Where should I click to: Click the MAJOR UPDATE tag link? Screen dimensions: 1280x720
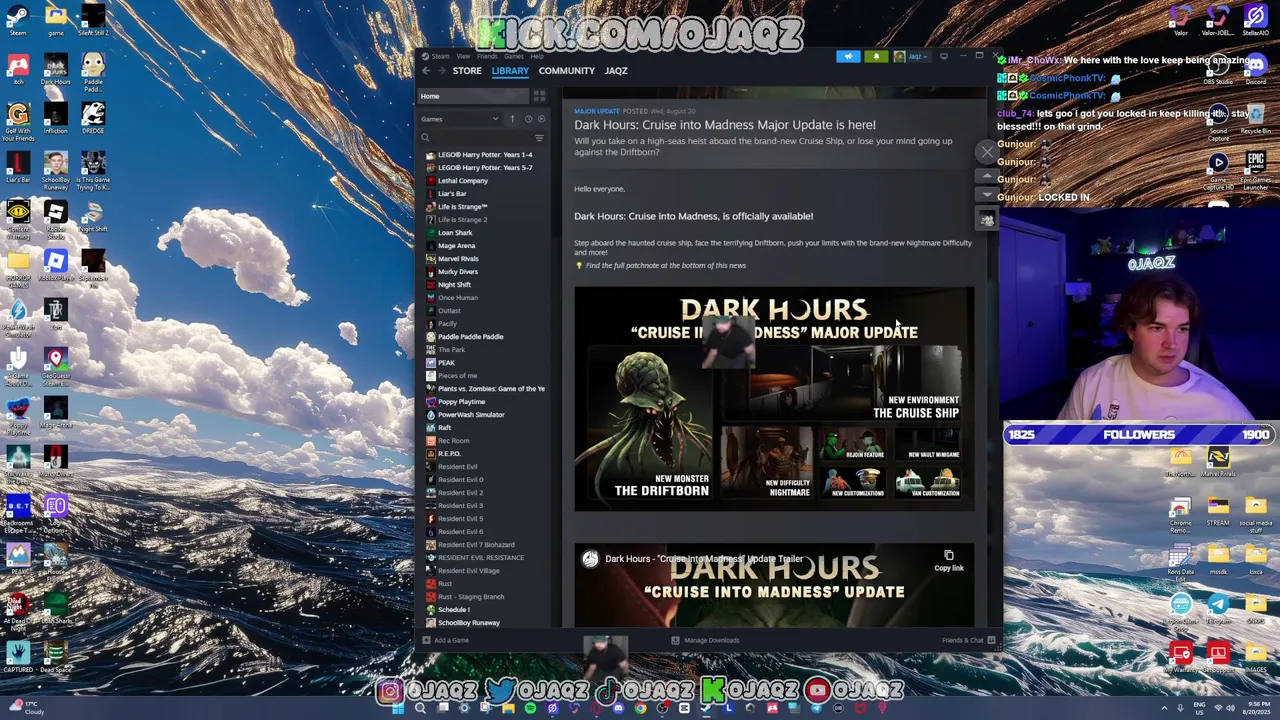tap(596, 111)
